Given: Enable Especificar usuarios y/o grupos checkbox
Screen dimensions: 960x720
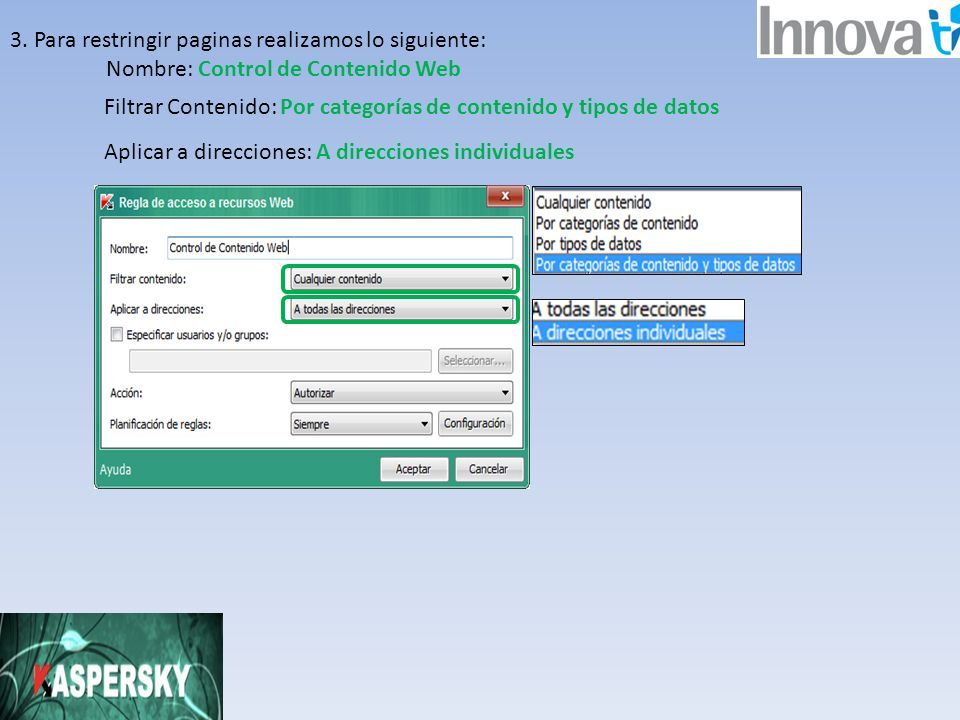Looking at the screenshot, I should [x=116, y=334].
